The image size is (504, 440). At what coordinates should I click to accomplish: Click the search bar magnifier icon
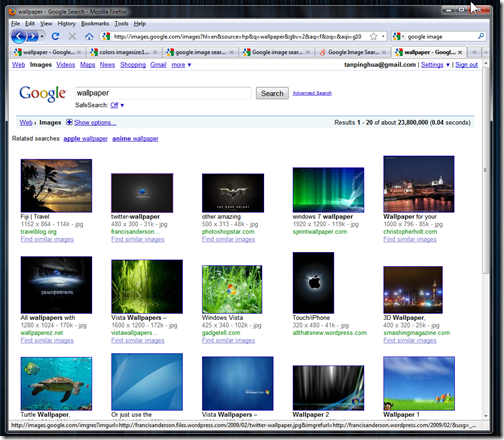(481, 36)
